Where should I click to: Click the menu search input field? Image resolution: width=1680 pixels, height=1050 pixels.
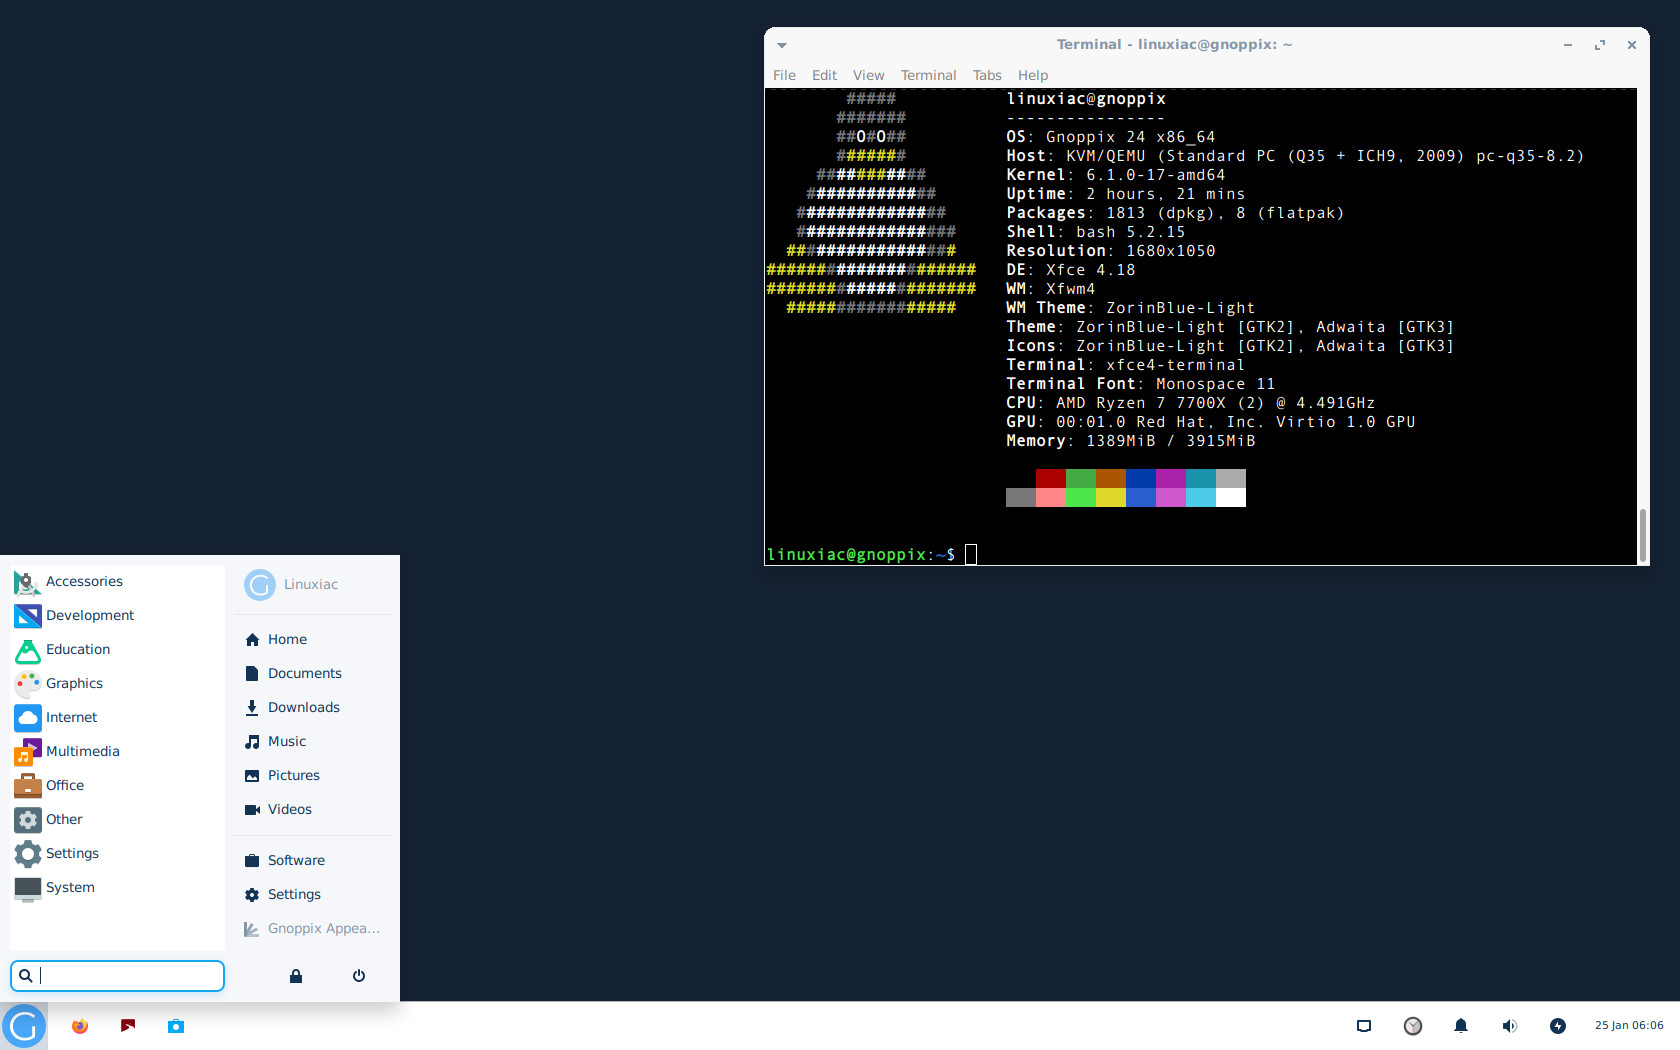[117, 976]
